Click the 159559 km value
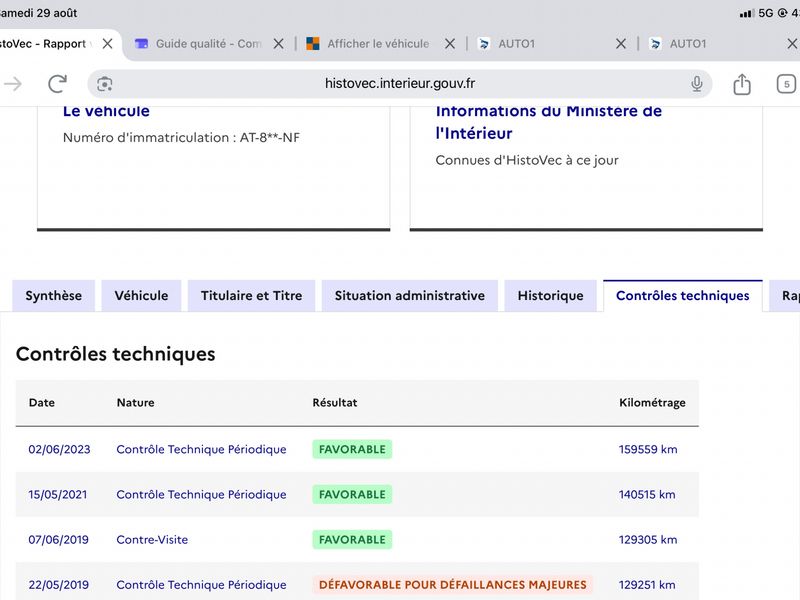This screenshot has width=800, height=600. tap(648, 449)
